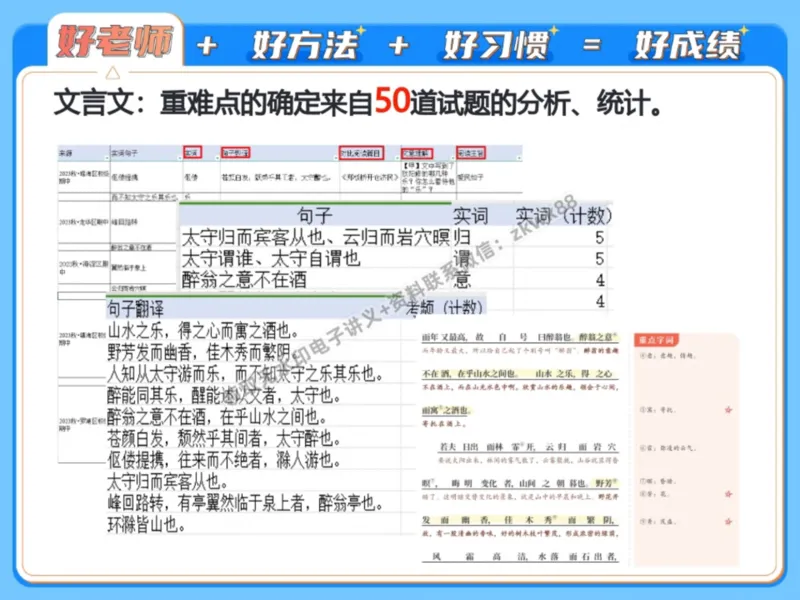Click the 考频（计数） header
This screenshot has width=800, height=600.
pyautogui.click(x=443, y=308)
